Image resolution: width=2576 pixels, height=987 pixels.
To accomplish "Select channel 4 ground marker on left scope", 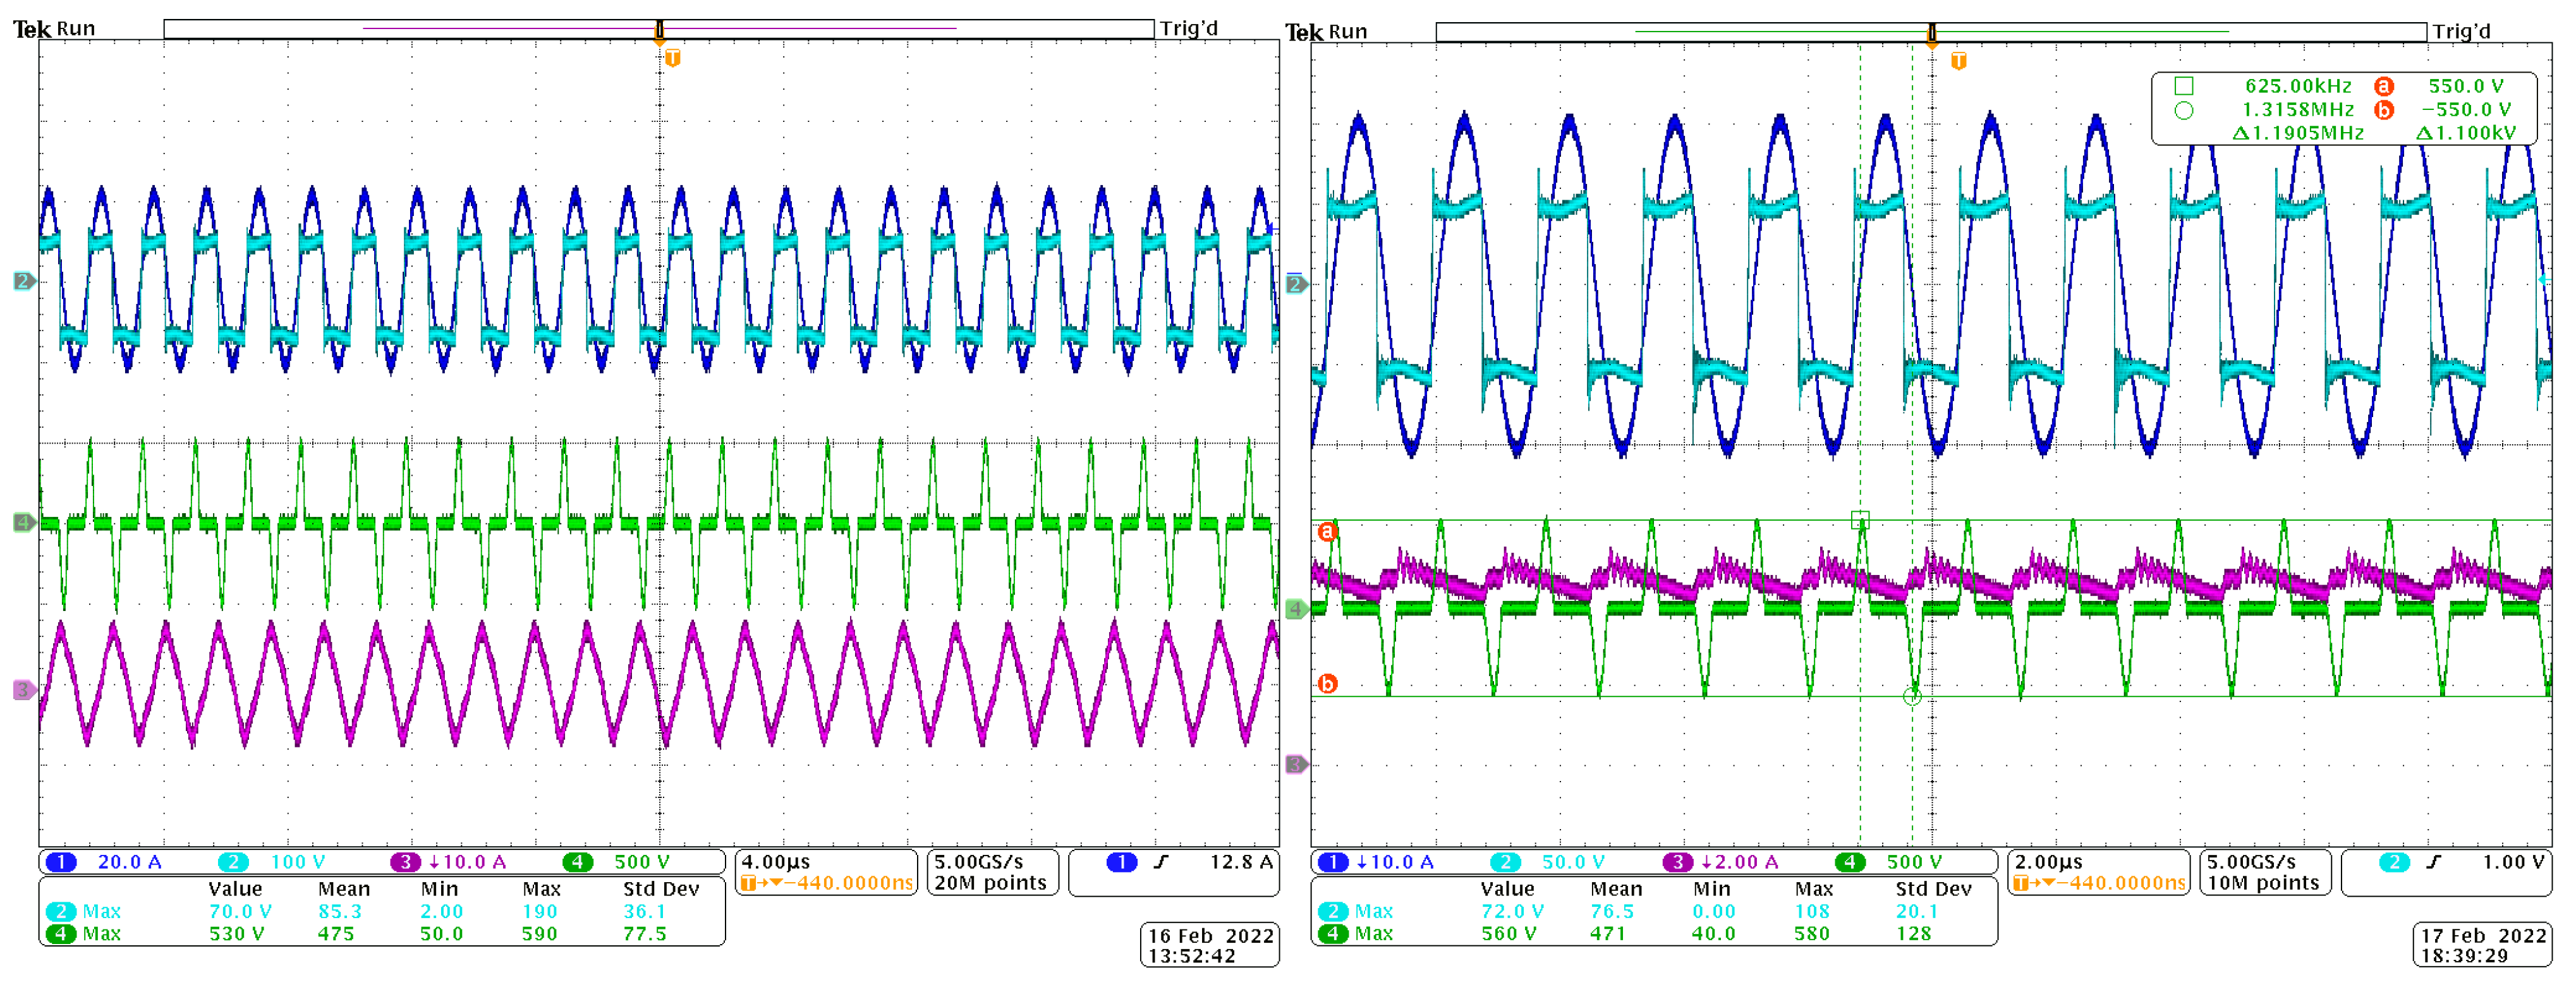I will [23, 522].
